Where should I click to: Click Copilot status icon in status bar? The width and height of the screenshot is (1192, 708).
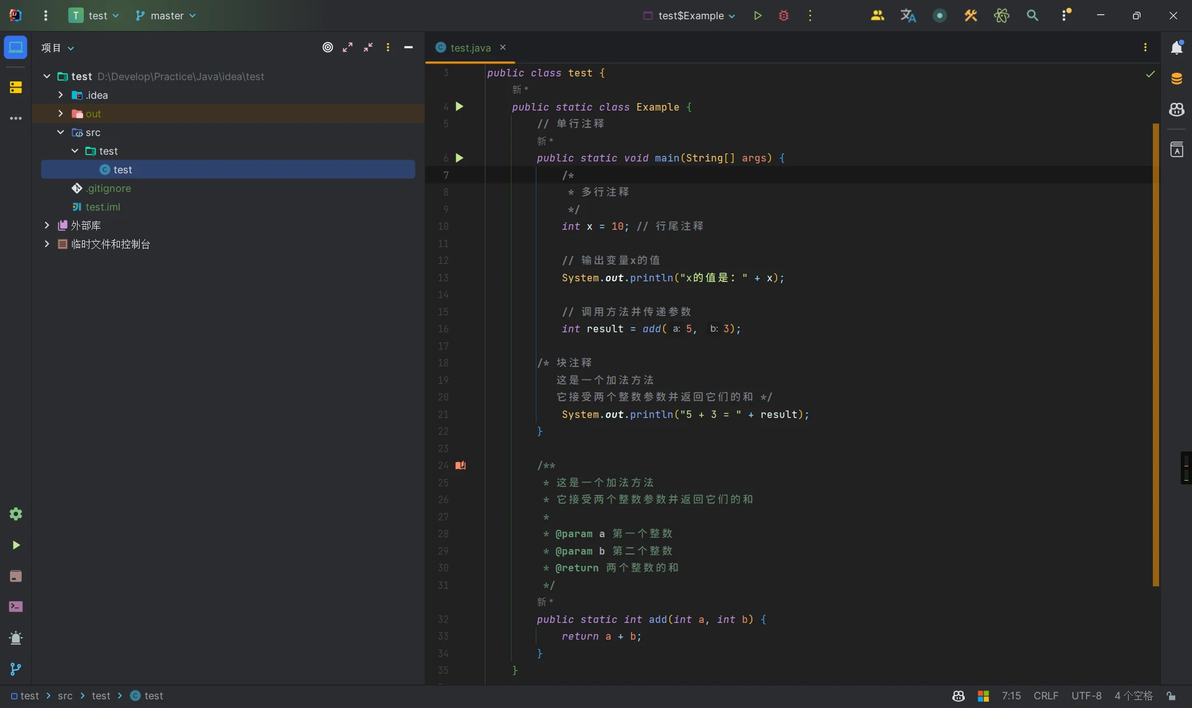coord(958,696)
